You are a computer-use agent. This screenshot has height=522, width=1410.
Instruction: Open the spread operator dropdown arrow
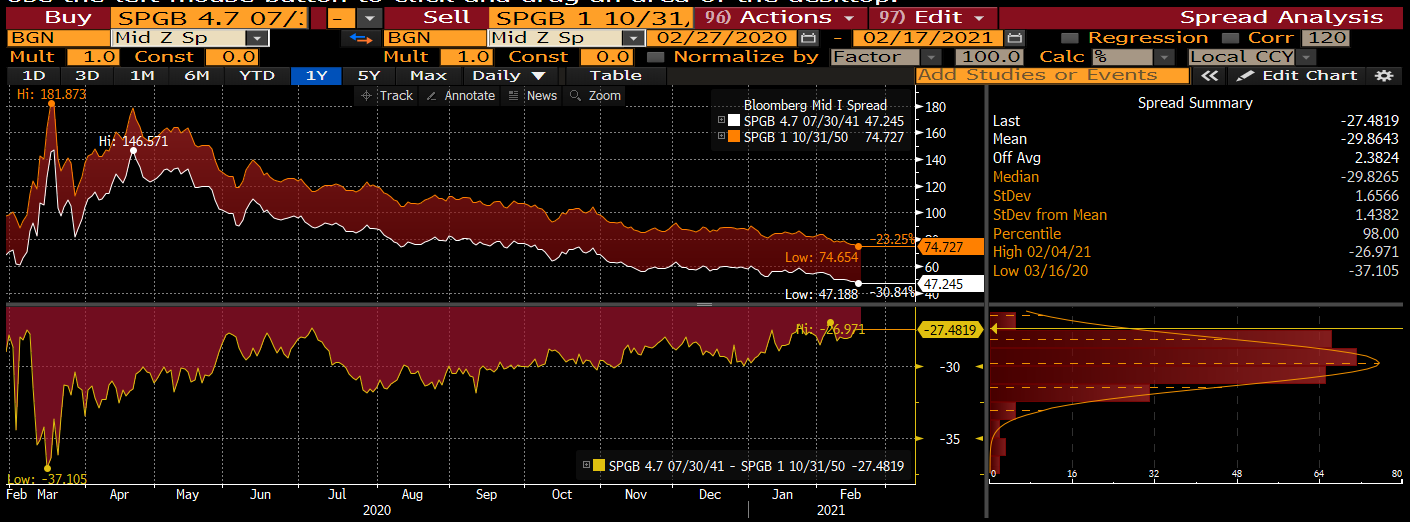point(369,18)
